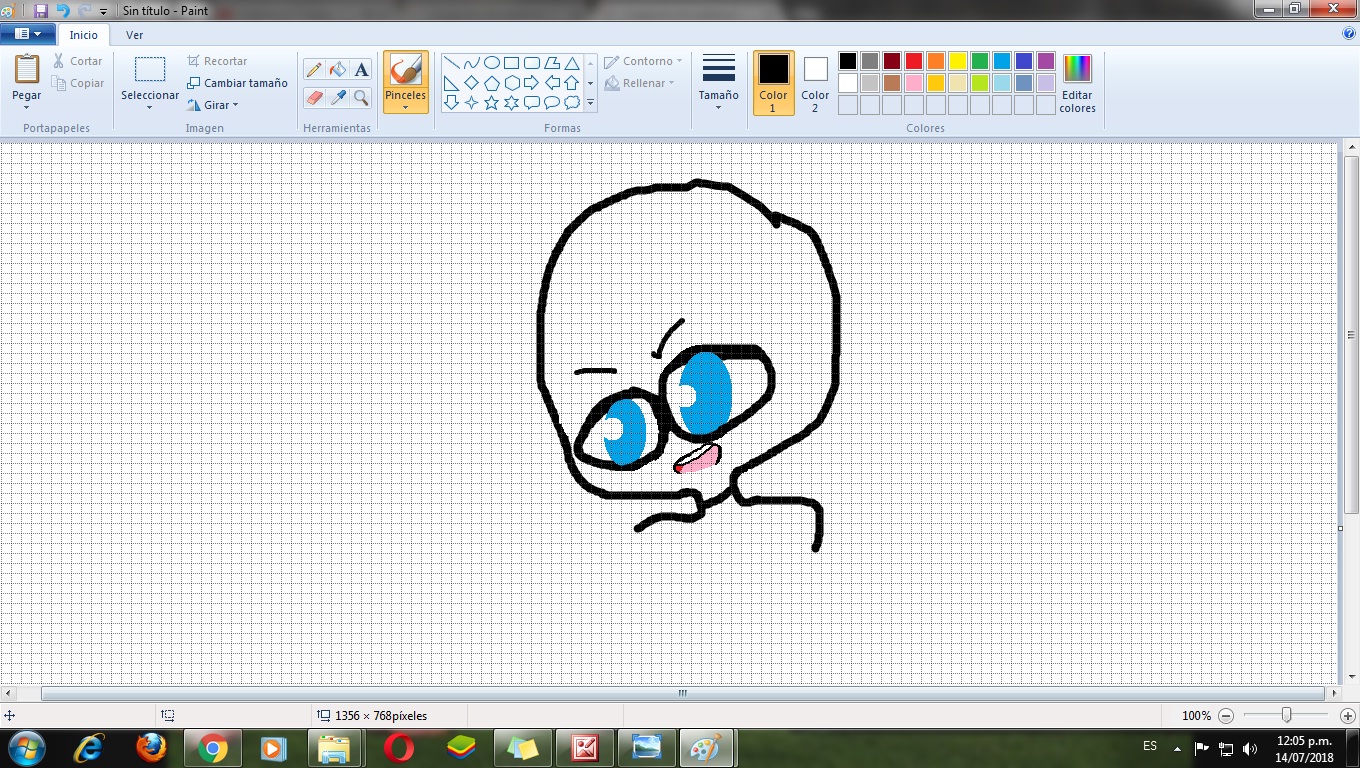Screen dimensions: 1360x768
Task: Open Firefox from the taskbar
Action: pyautogui.click(x=151, y=748)
